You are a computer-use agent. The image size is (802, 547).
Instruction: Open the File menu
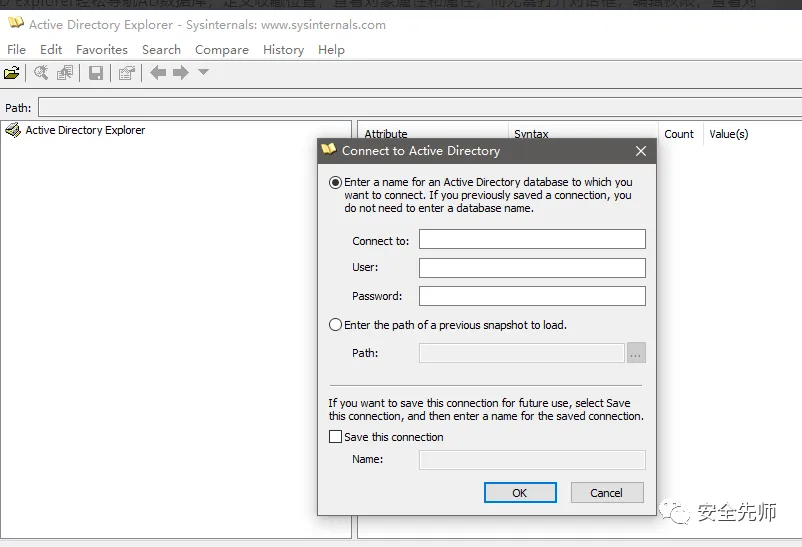tap(16, 50)
